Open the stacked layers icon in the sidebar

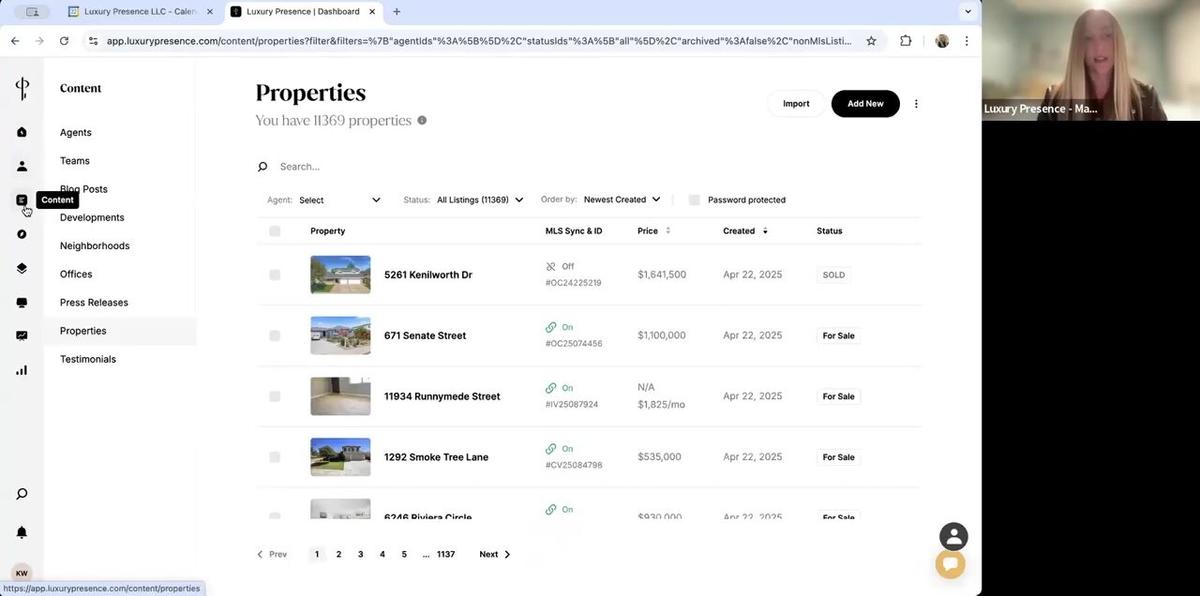point(22,268)
